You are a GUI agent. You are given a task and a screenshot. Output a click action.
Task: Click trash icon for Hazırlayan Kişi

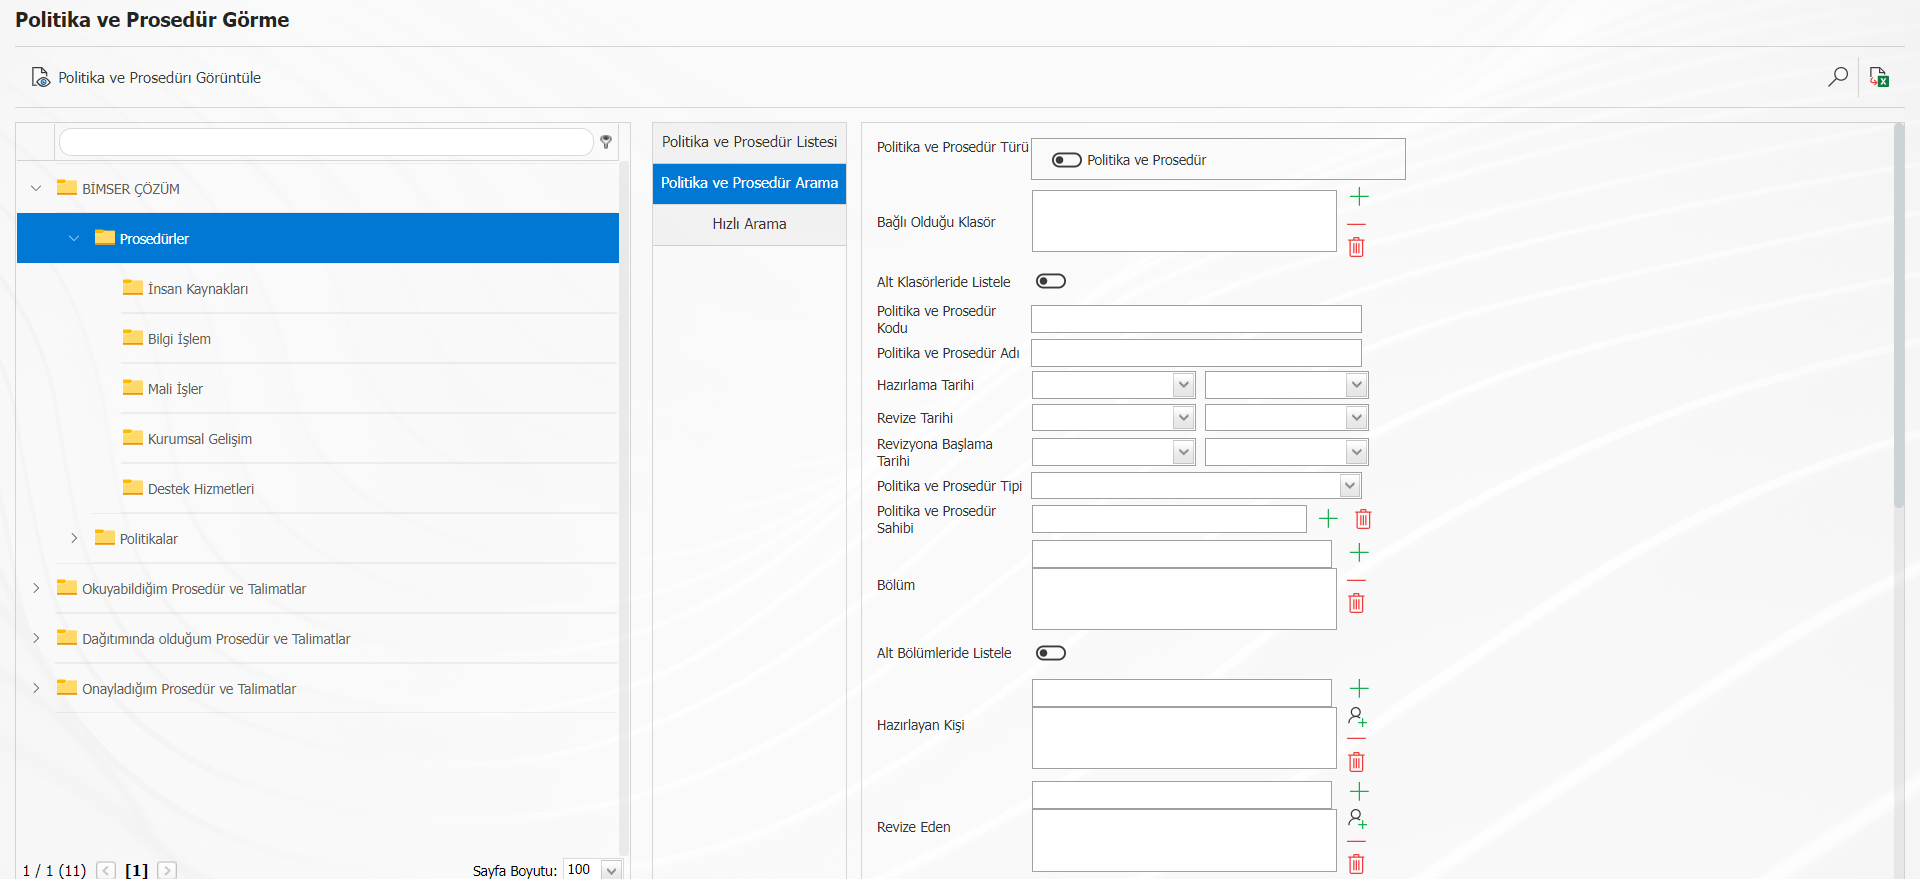[x=1357, y=762]
